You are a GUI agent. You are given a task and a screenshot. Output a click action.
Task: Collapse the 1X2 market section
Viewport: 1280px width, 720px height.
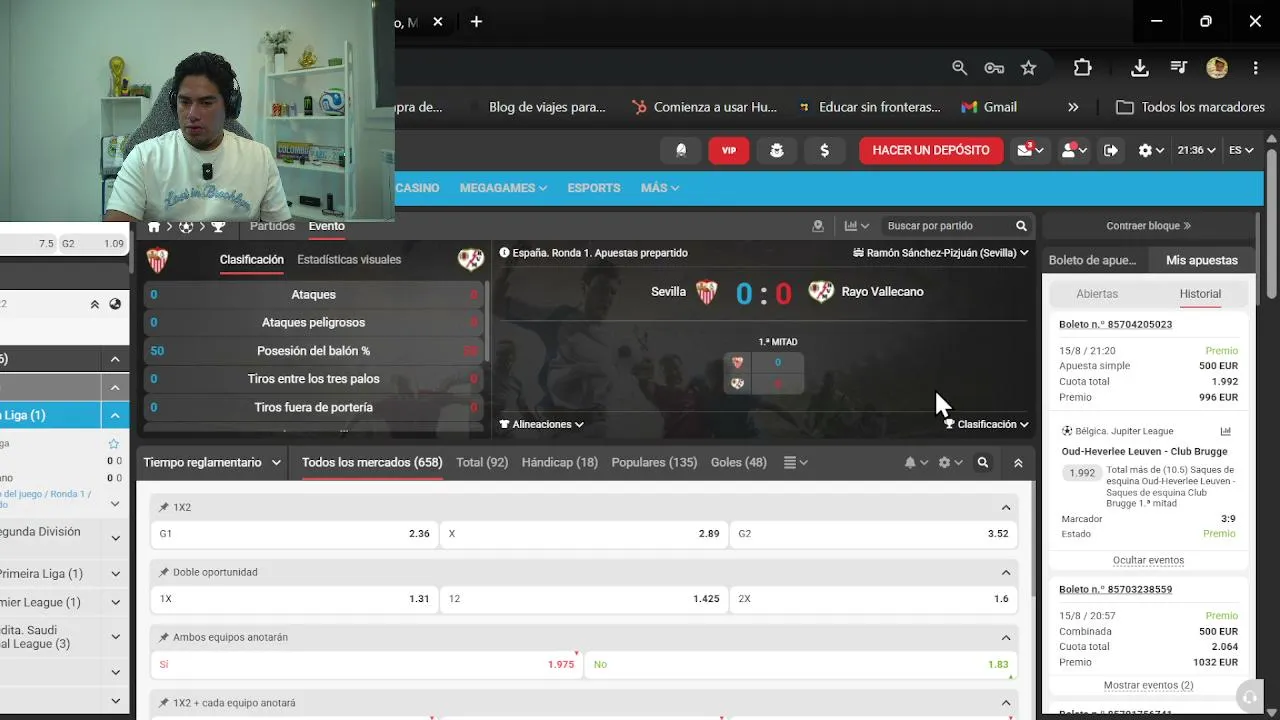tap(1006, 508)
